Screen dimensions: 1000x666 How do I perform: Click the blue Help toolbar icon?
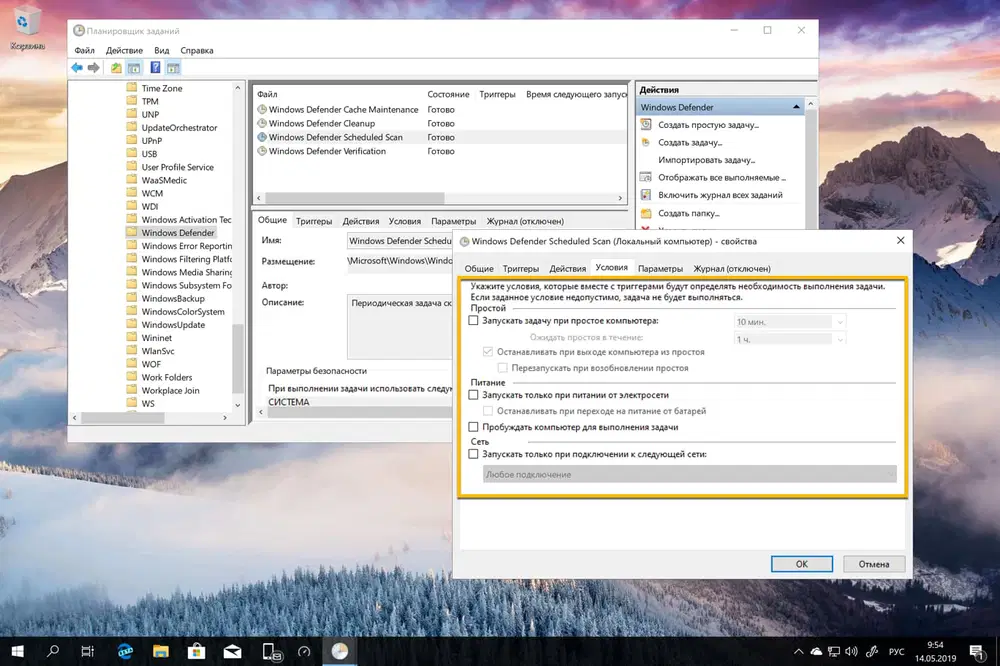pos(155,66)
